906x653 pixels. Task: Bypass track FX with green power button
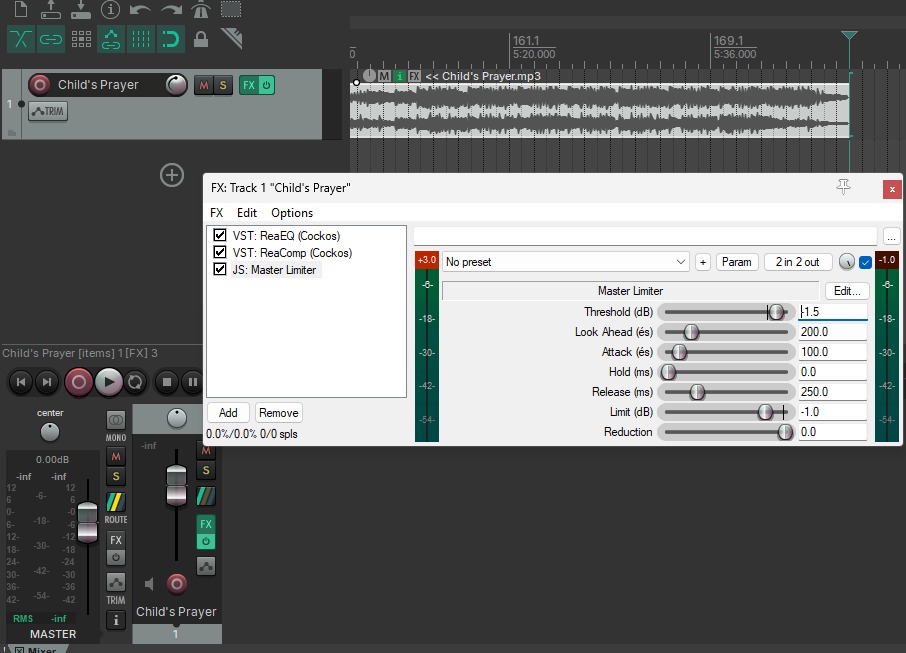[266, 85]
